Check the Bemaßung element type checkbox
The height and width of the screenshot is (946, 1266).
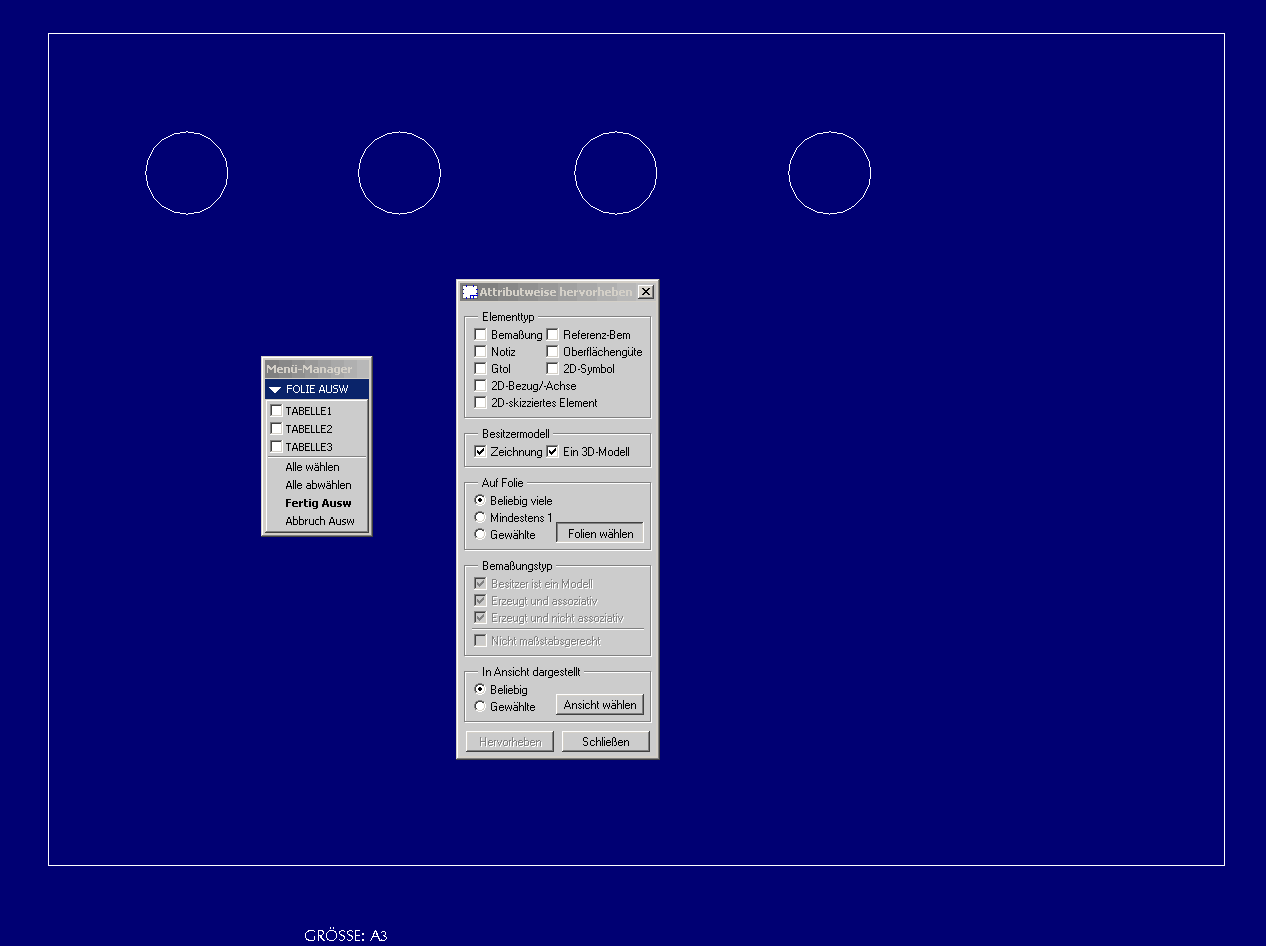[x=481, y=335]
